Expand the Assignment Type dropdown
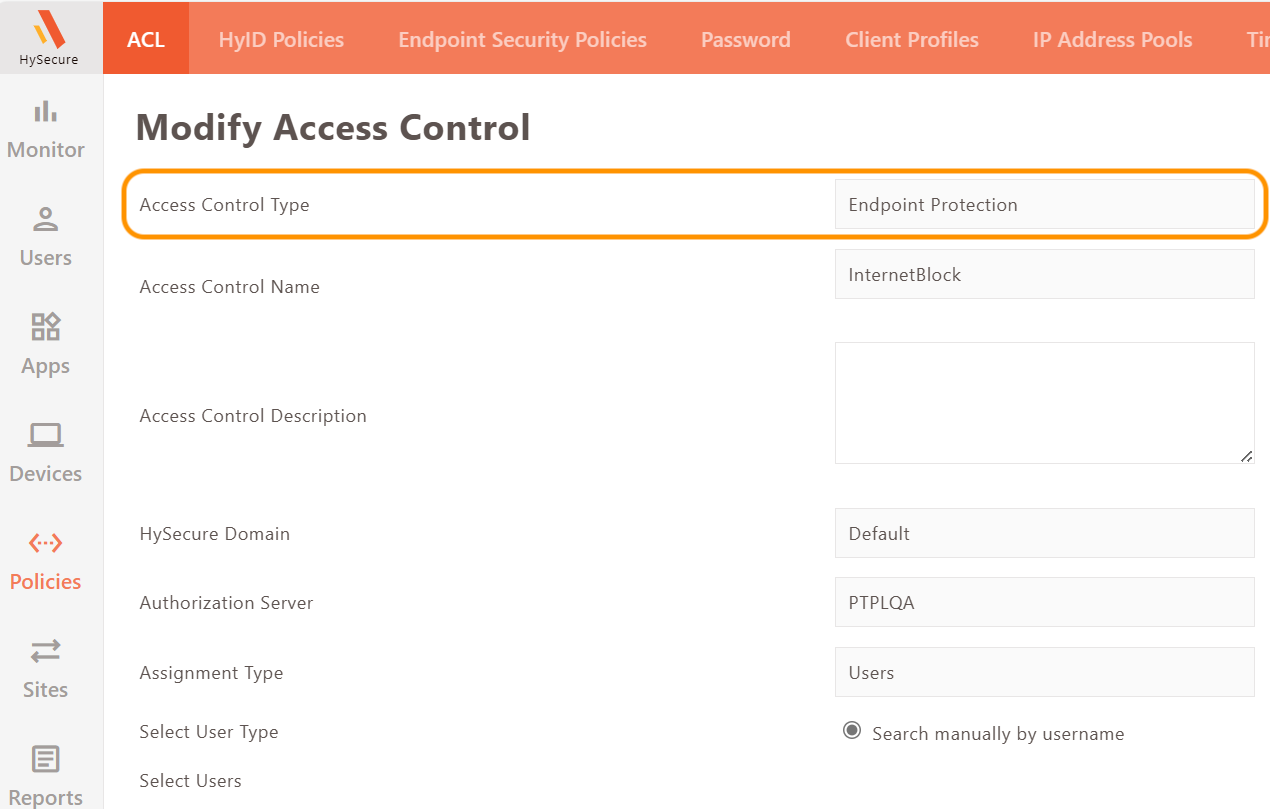Screen dimensions: 1270x809 tap(1044, 673)
